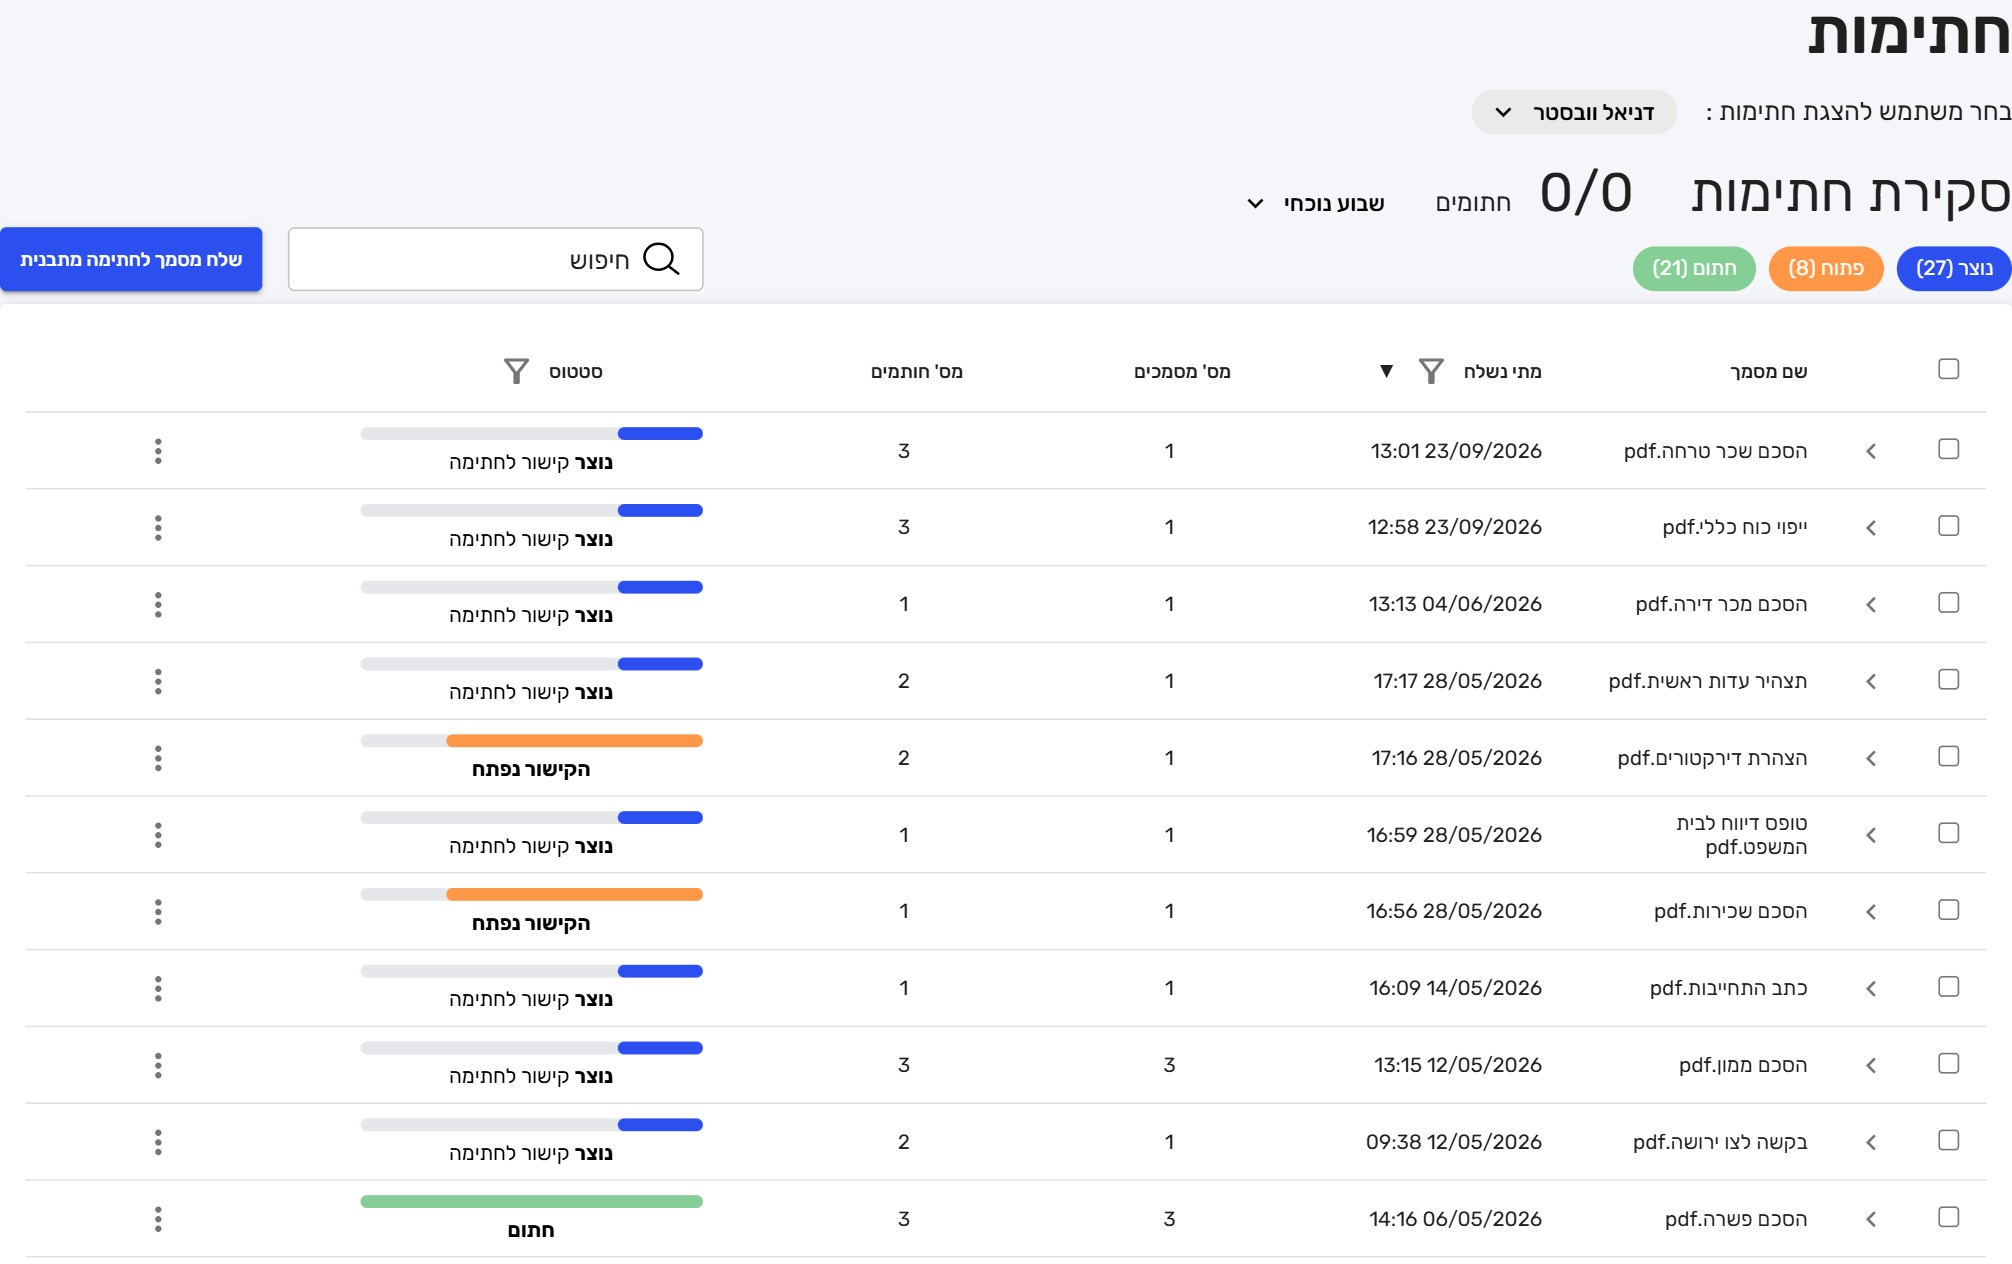Viewport: 2012px width, 1264px height.
Task: Expand row chevron for הסכם שכירות.pdf
Action: (x=1871, y=911)
